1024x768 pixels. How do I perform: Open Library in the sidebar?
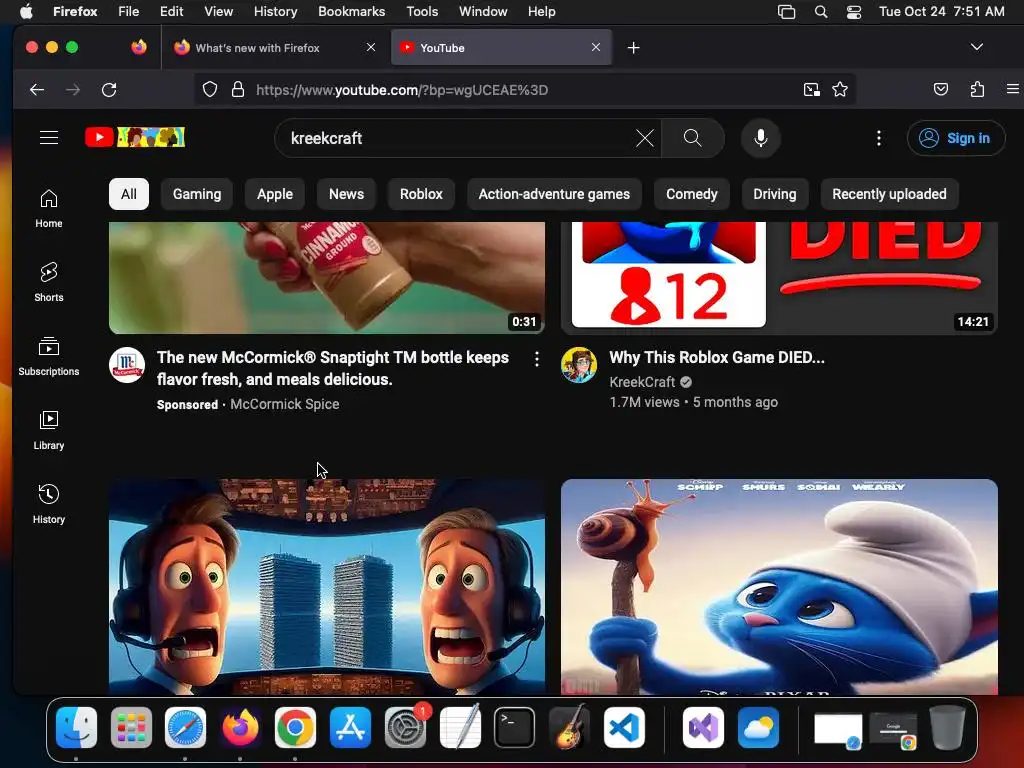(49, 430)
